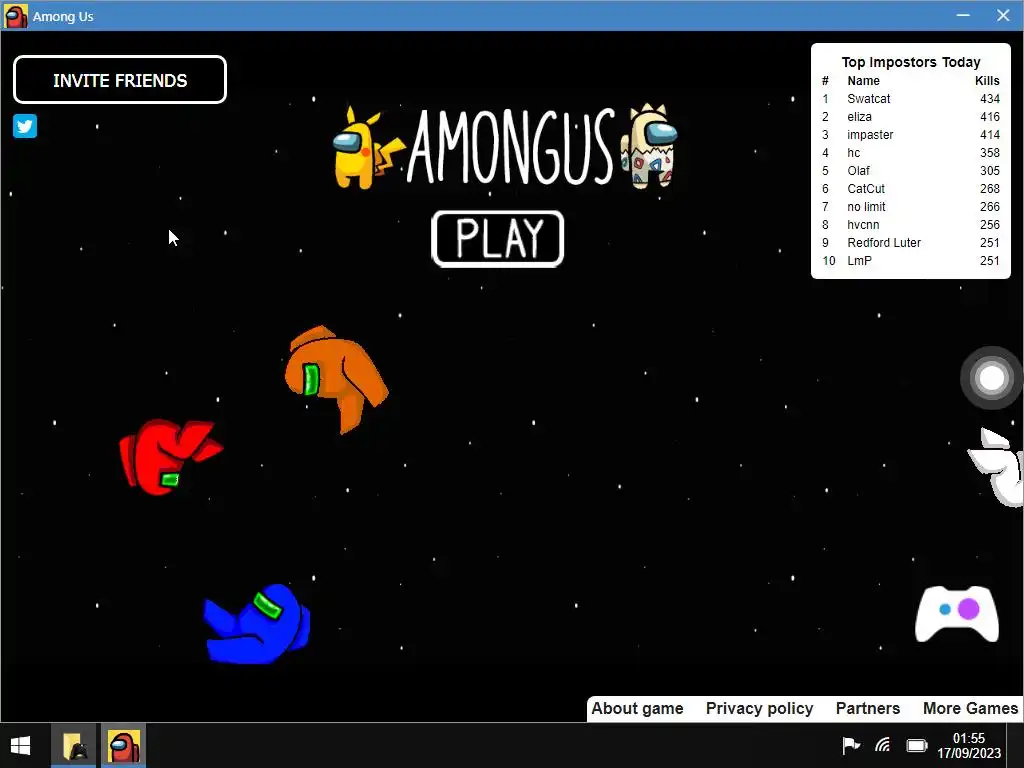The width and height of the screenshot is (1024, 768).
Task: Open the More Games link
Action: [970, 709]
